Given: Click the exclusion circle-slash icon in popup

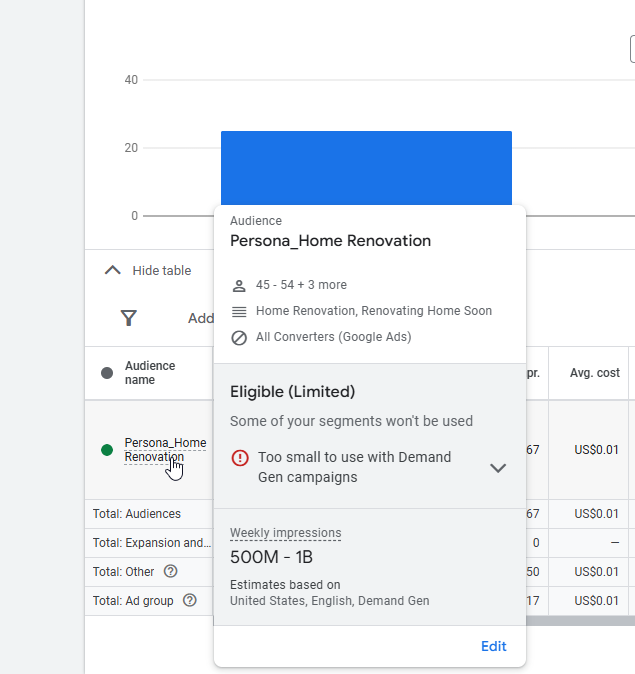Looking at the screenshot, I should [239, 337].
